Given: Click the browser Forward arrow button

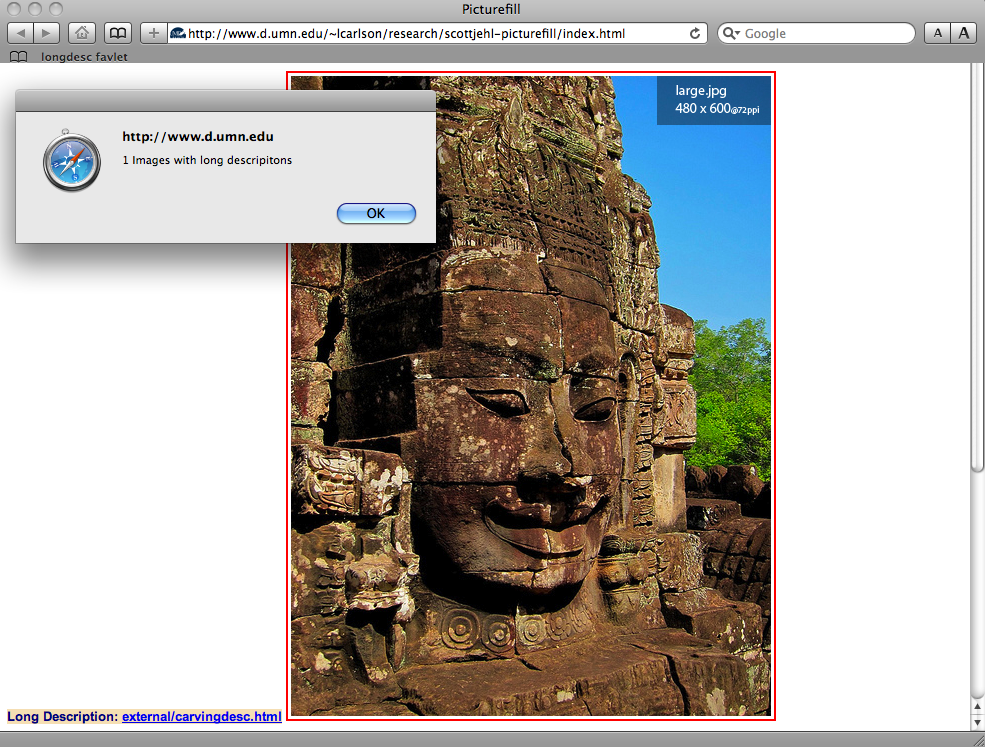Looking at the screenshot, I should click(x=47, y=33).
